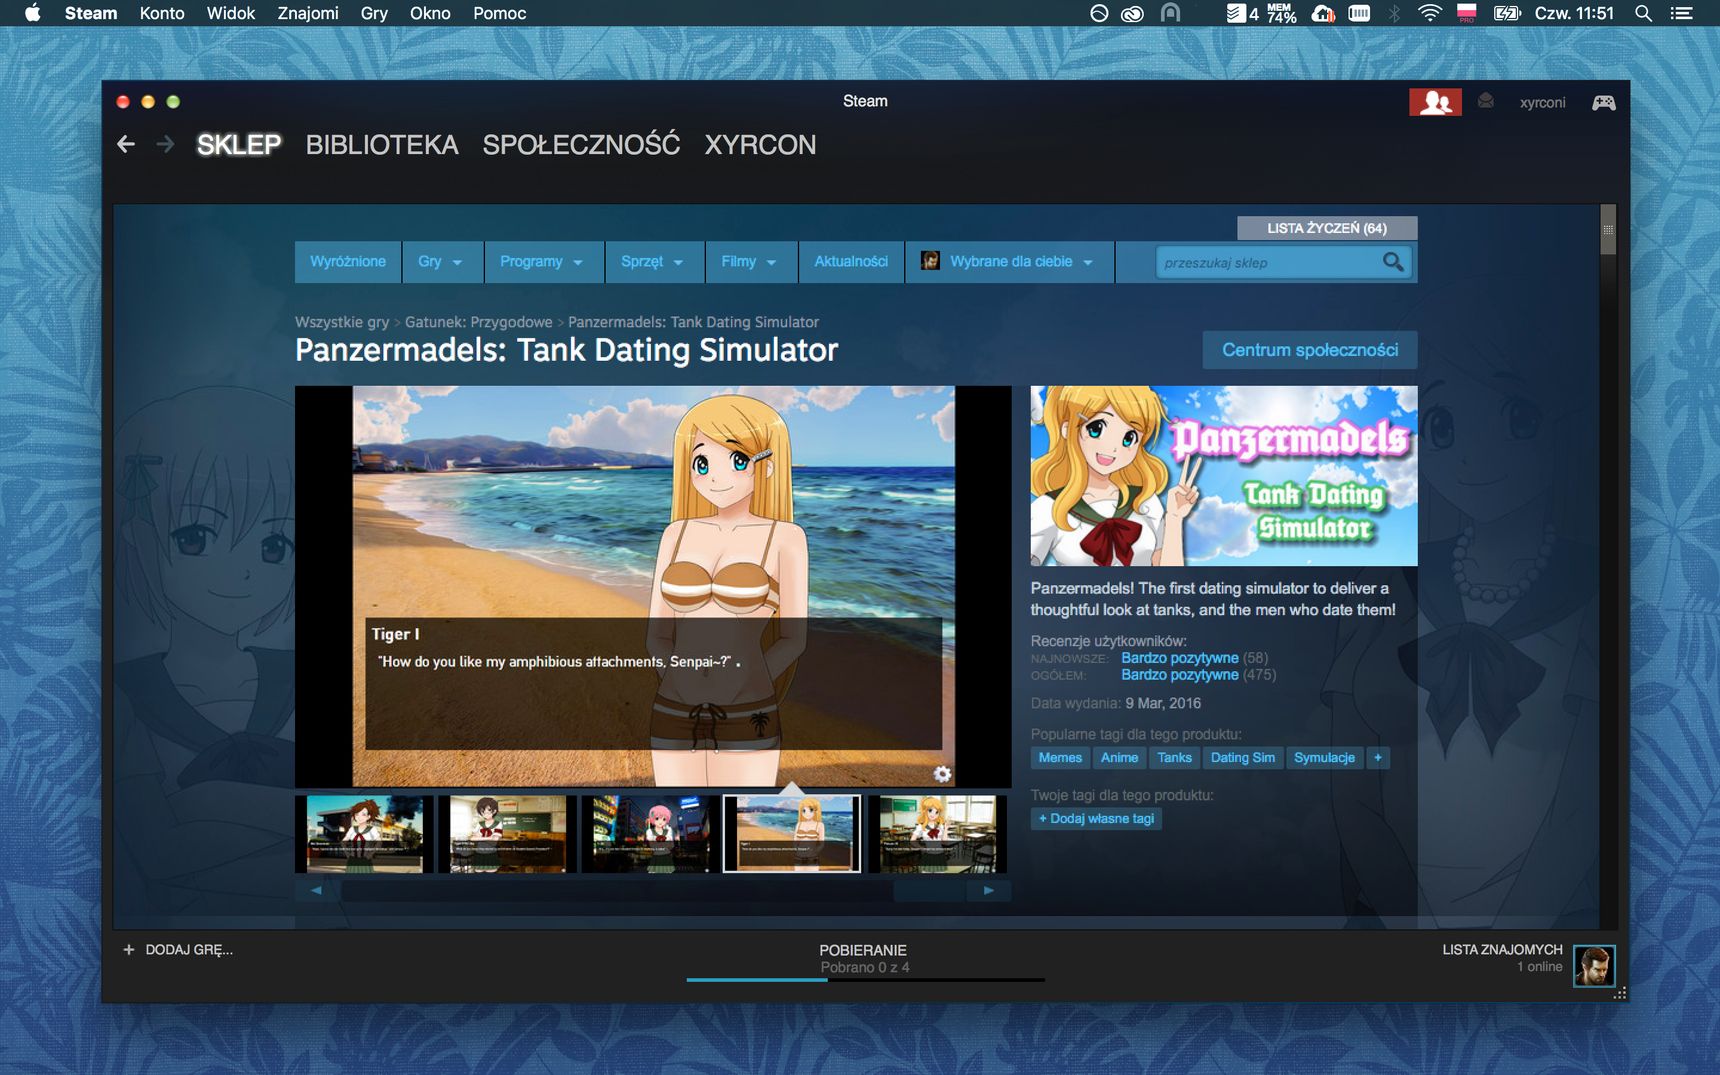Click the Wi-Fi status icon
This screenshot has height=1075, width=1720.
coord(1430,13)
